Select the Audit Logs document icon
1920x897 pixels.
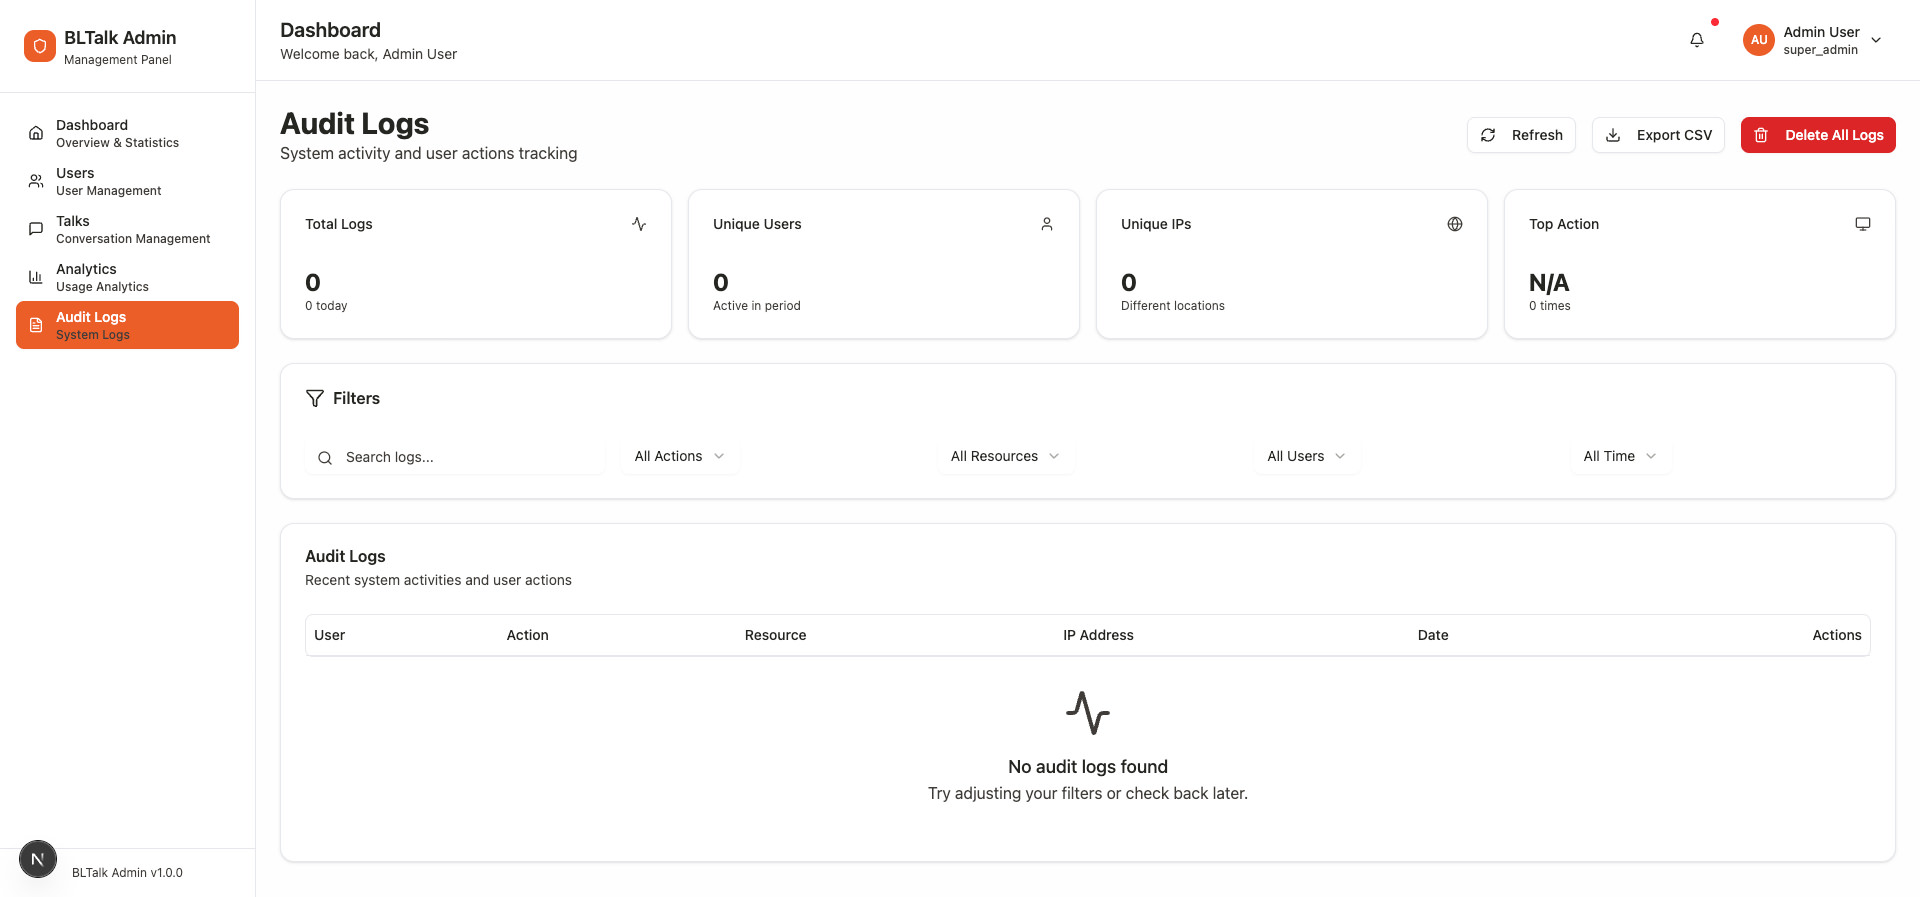click(36, 324)
